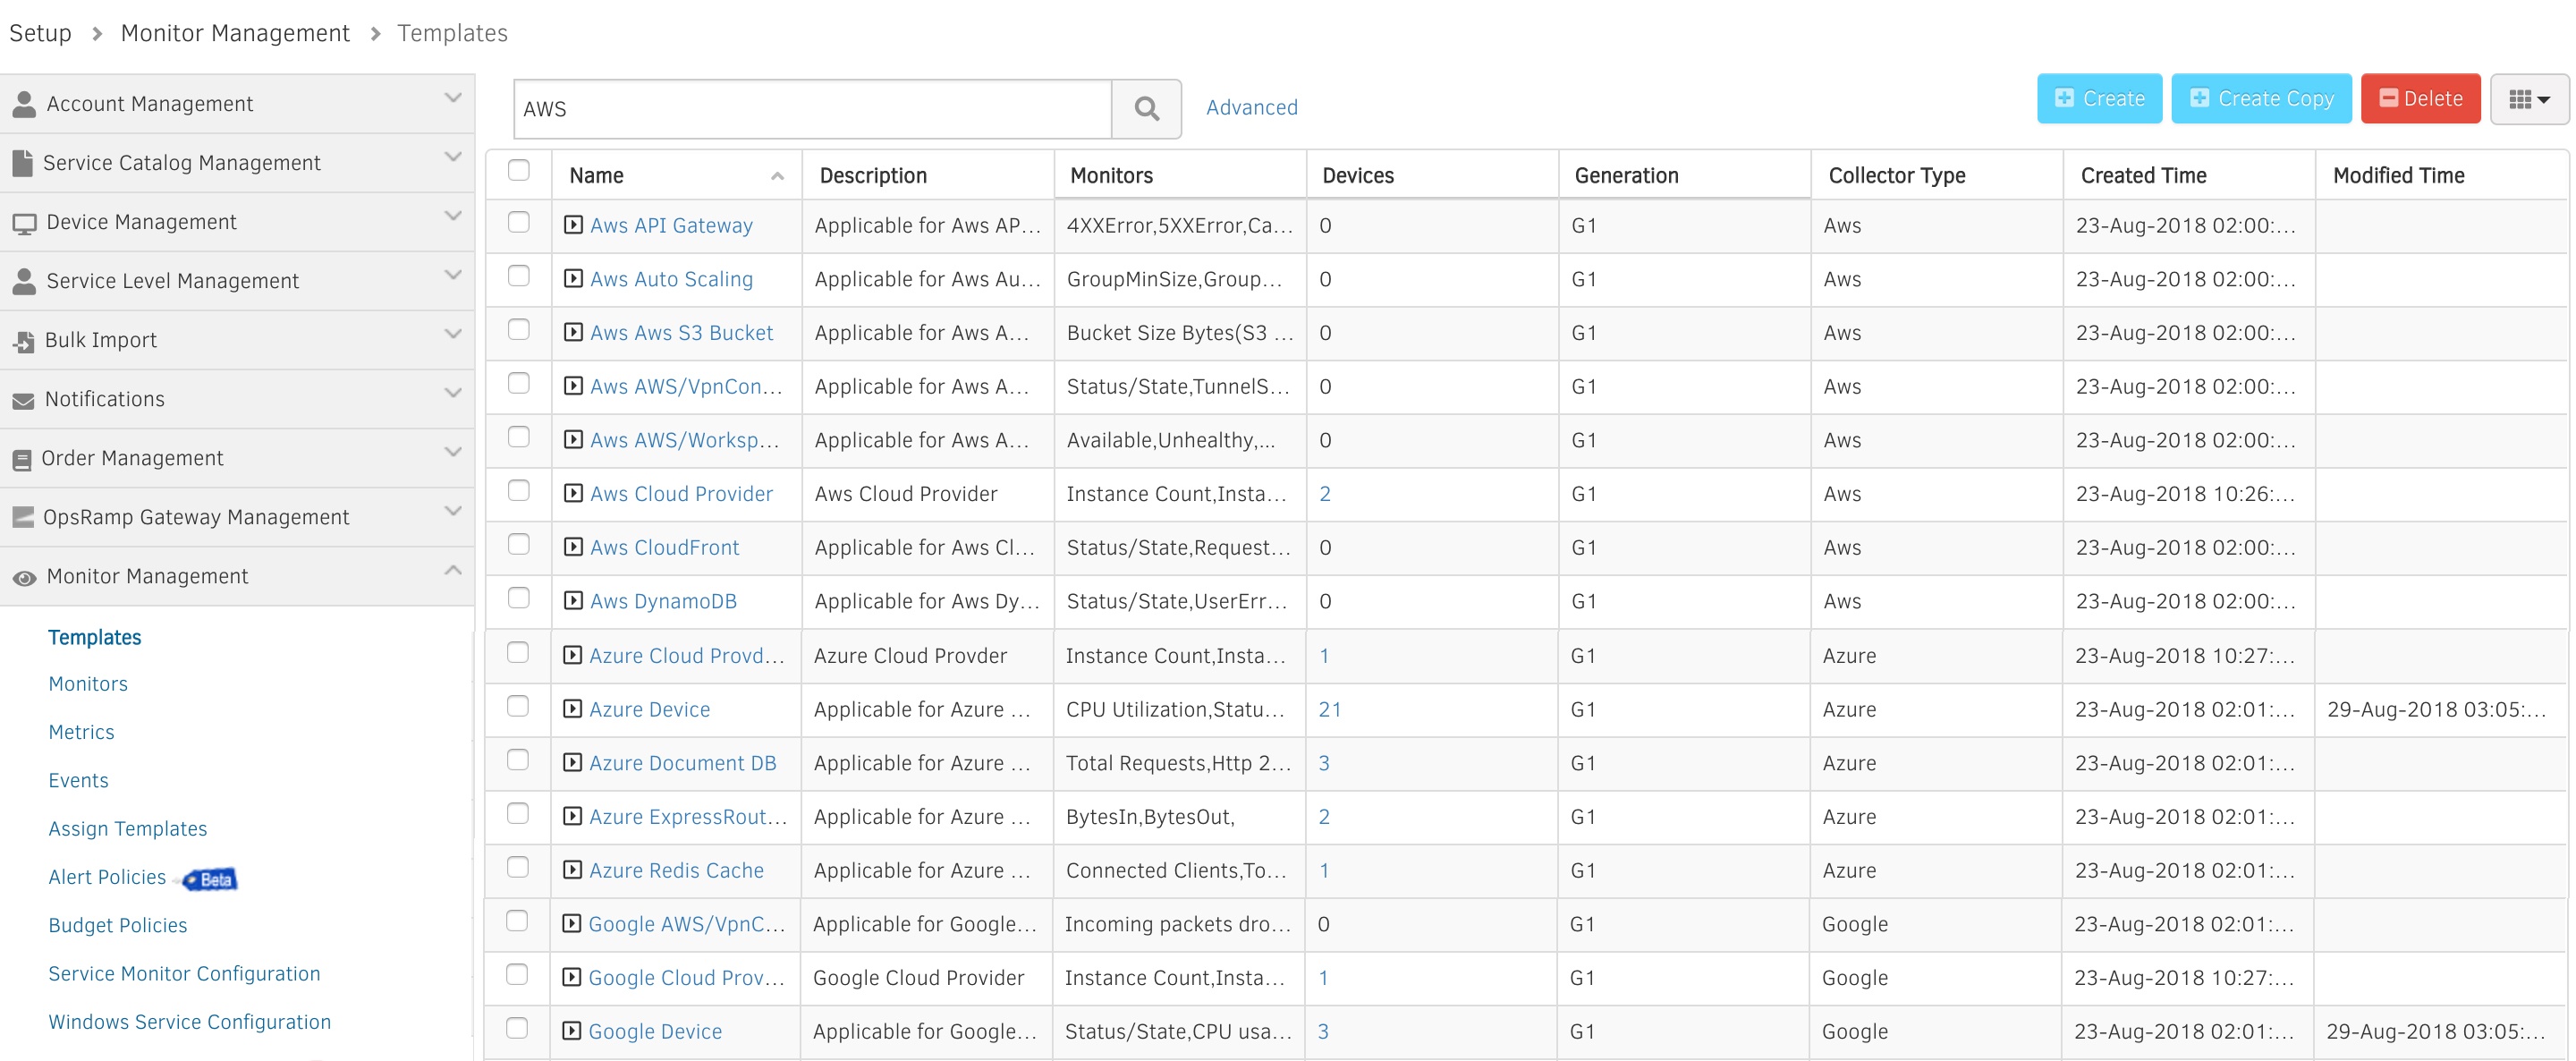This screenshot has width=2576, height=1061.
Task: Expand row arrow icon for Azure Redis Cache
Action: 572,870
